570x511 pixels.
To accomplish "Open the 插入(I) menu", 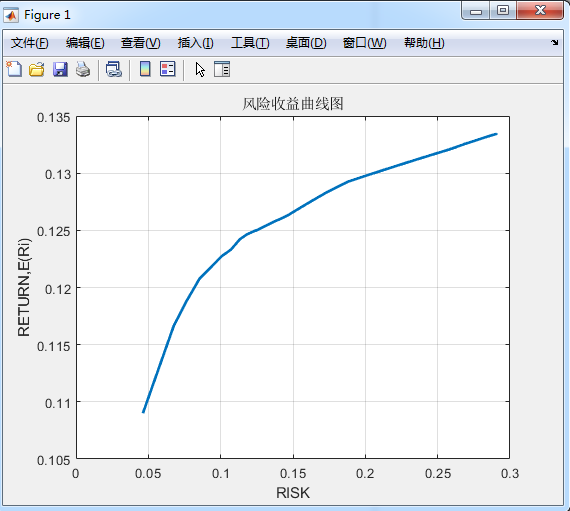I will 196,43.
